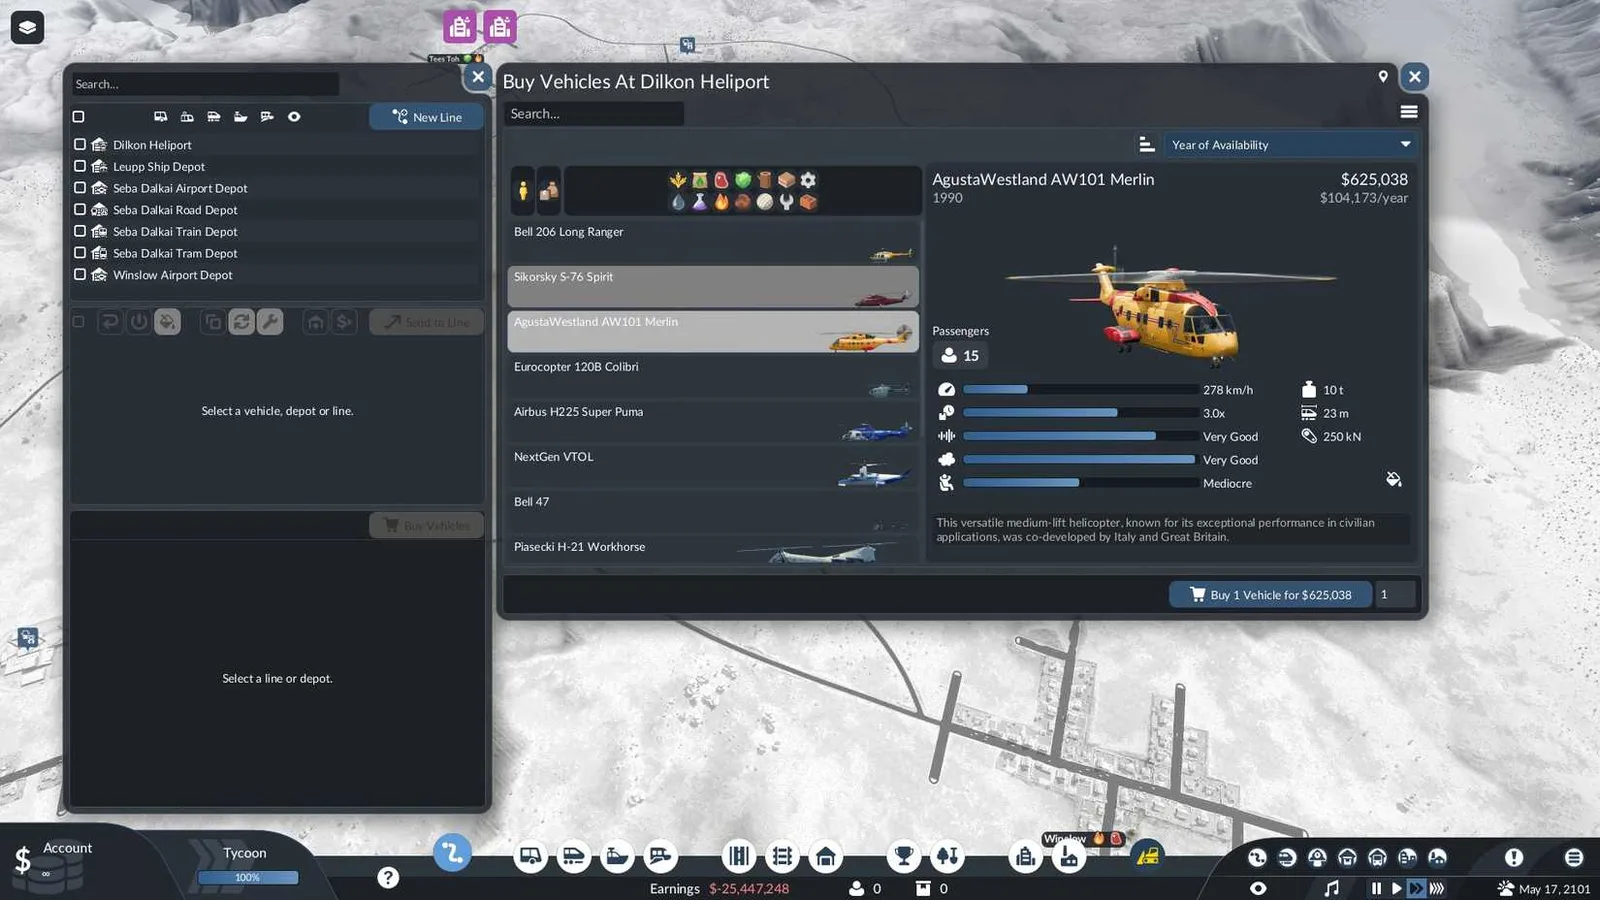The height and width of the screenshot is (900, 1600).
Task: Check the Leupp Ship Depot checkbox
Action: [x=80, y=166]
